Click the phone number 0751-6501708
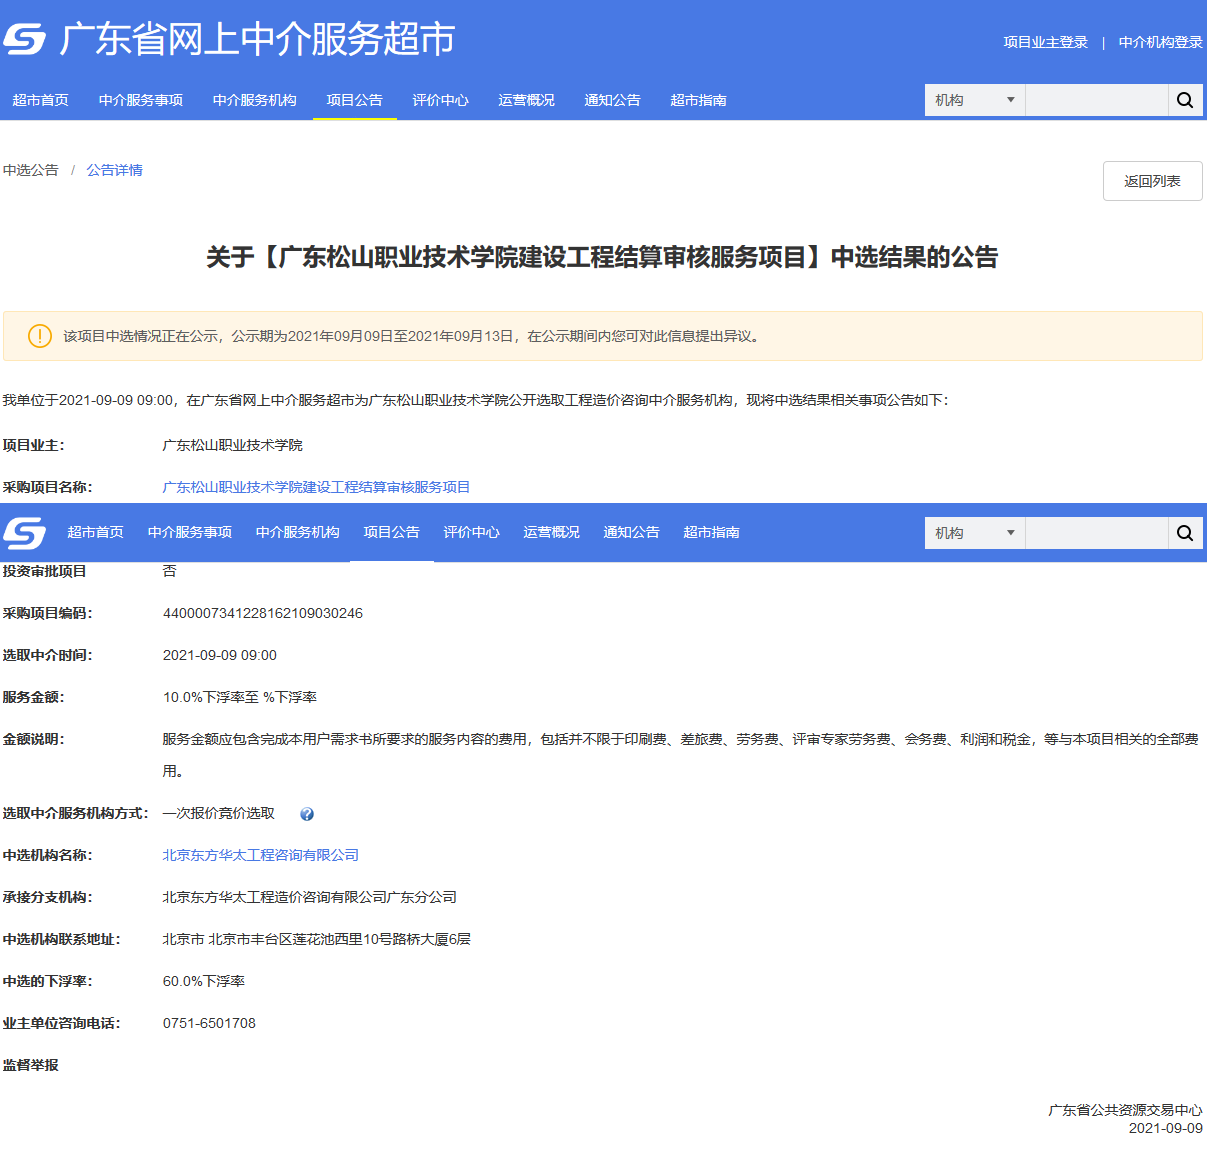This screenshot has height=1163, width=1207. tap(209, 1023)
